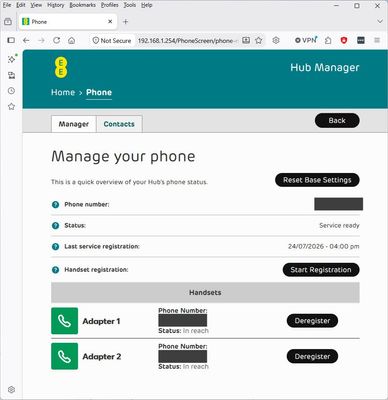This screenshot has width=388, height=400.
Task: Click Start Registration button
Action: pyautogui.click(x=321, y=270)
